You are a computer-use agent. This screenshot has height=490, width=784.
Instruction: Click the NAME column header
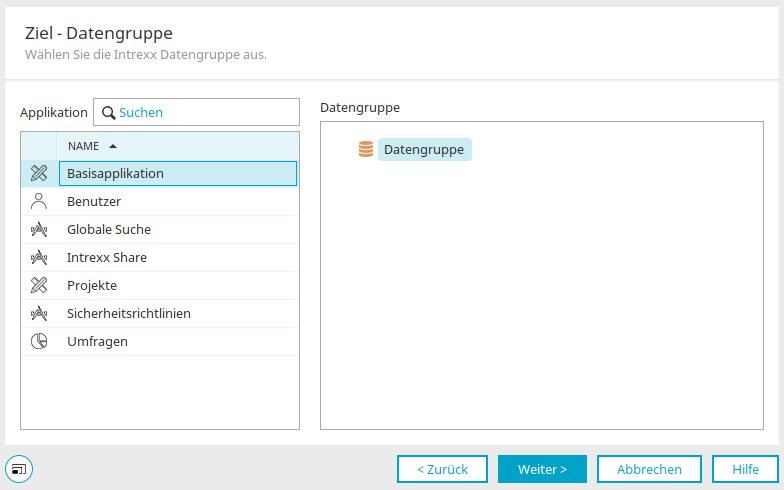tap(178, 146)
